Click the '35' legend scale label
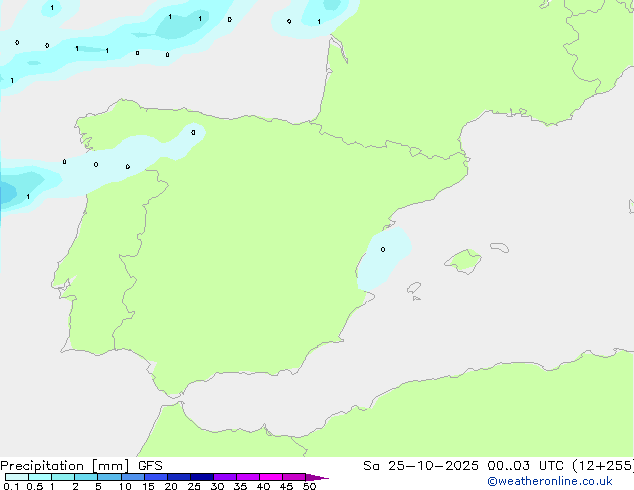Image resolution: width=634 pixels, height=490 pixels. [240, 486]
